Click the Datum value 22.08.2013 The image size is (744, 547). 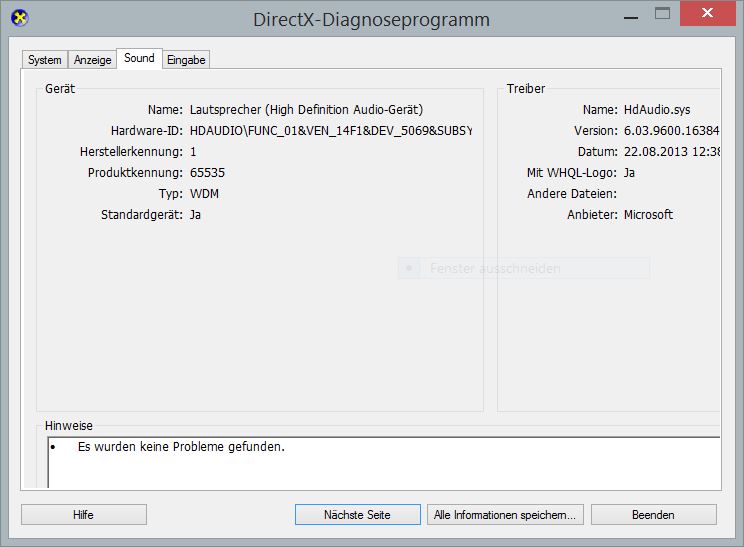(x=672, y=152)
